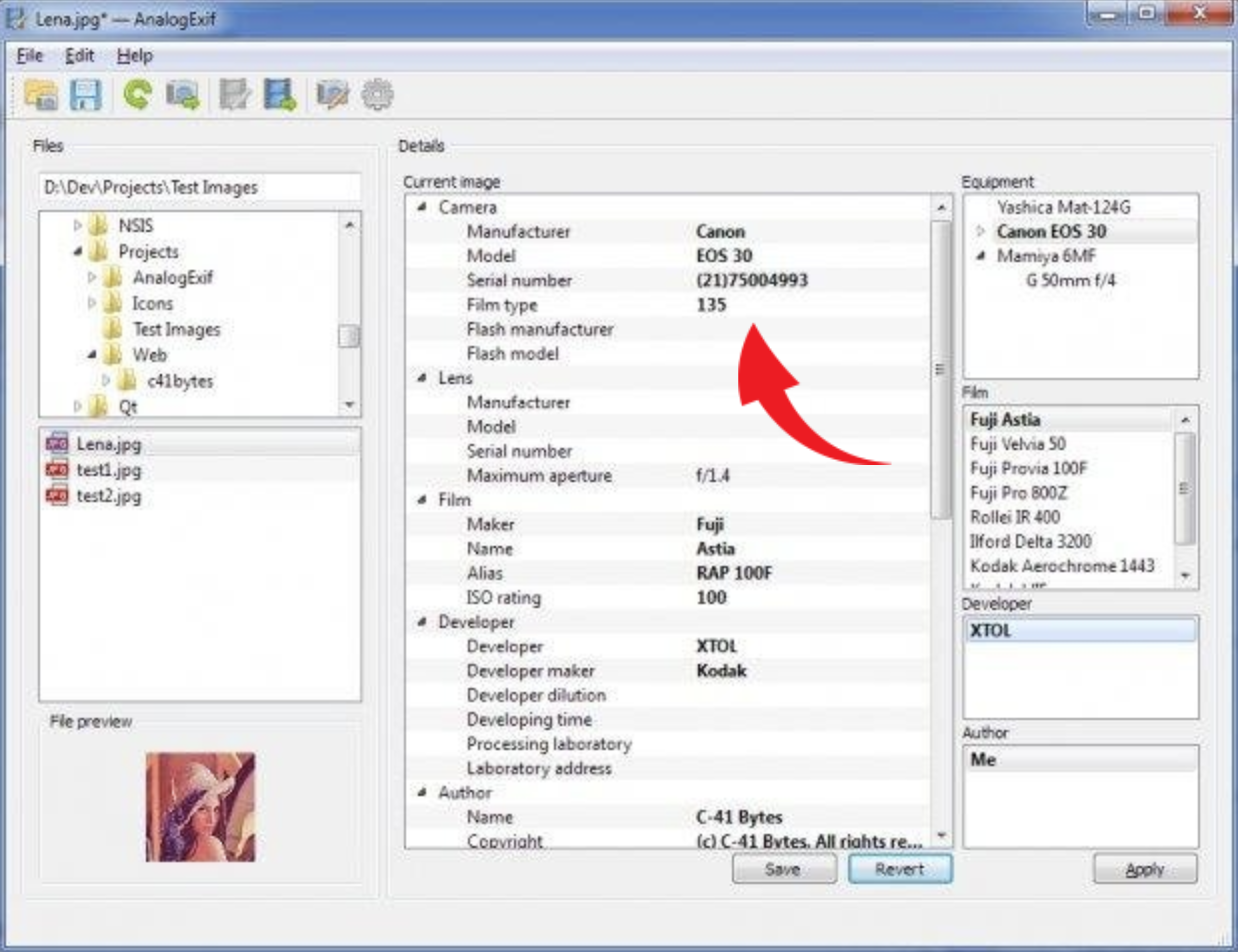Image resolution: width=1238 pixels, height=952 pixels.
Task: Open the File menu
Action: [x=30, y=56]
